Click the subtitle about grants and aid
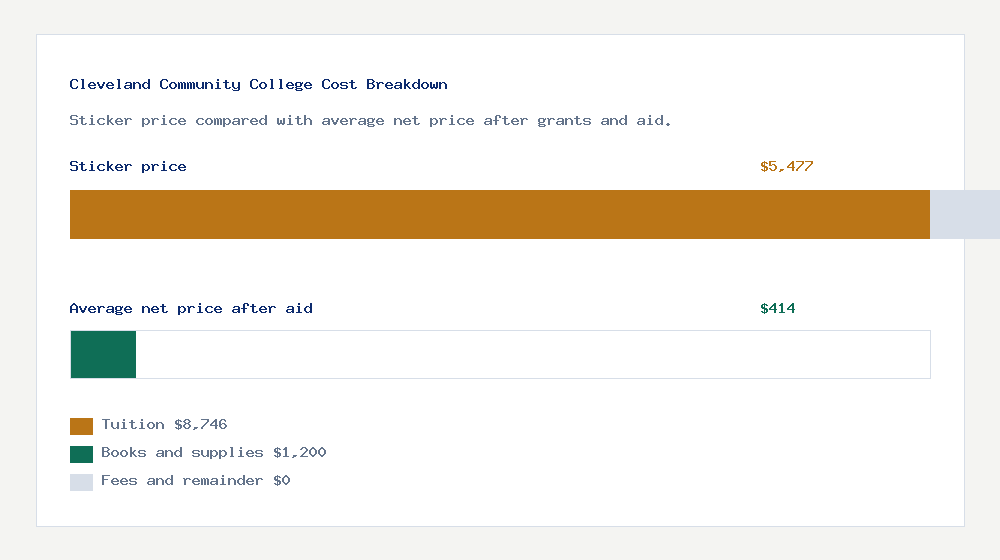This screenshot has width=1000, height=560. (x=370, y=121)
